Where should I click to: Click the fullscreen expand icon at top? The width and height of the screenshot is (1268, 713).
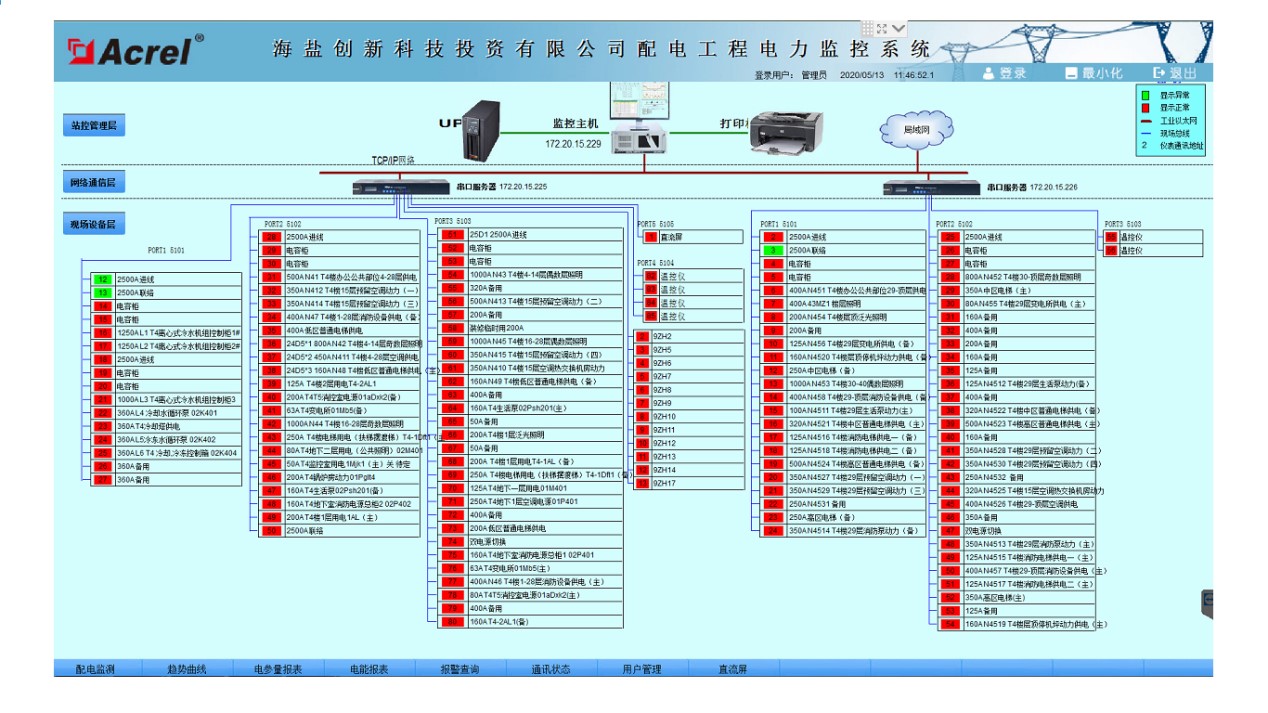[883, 29]
